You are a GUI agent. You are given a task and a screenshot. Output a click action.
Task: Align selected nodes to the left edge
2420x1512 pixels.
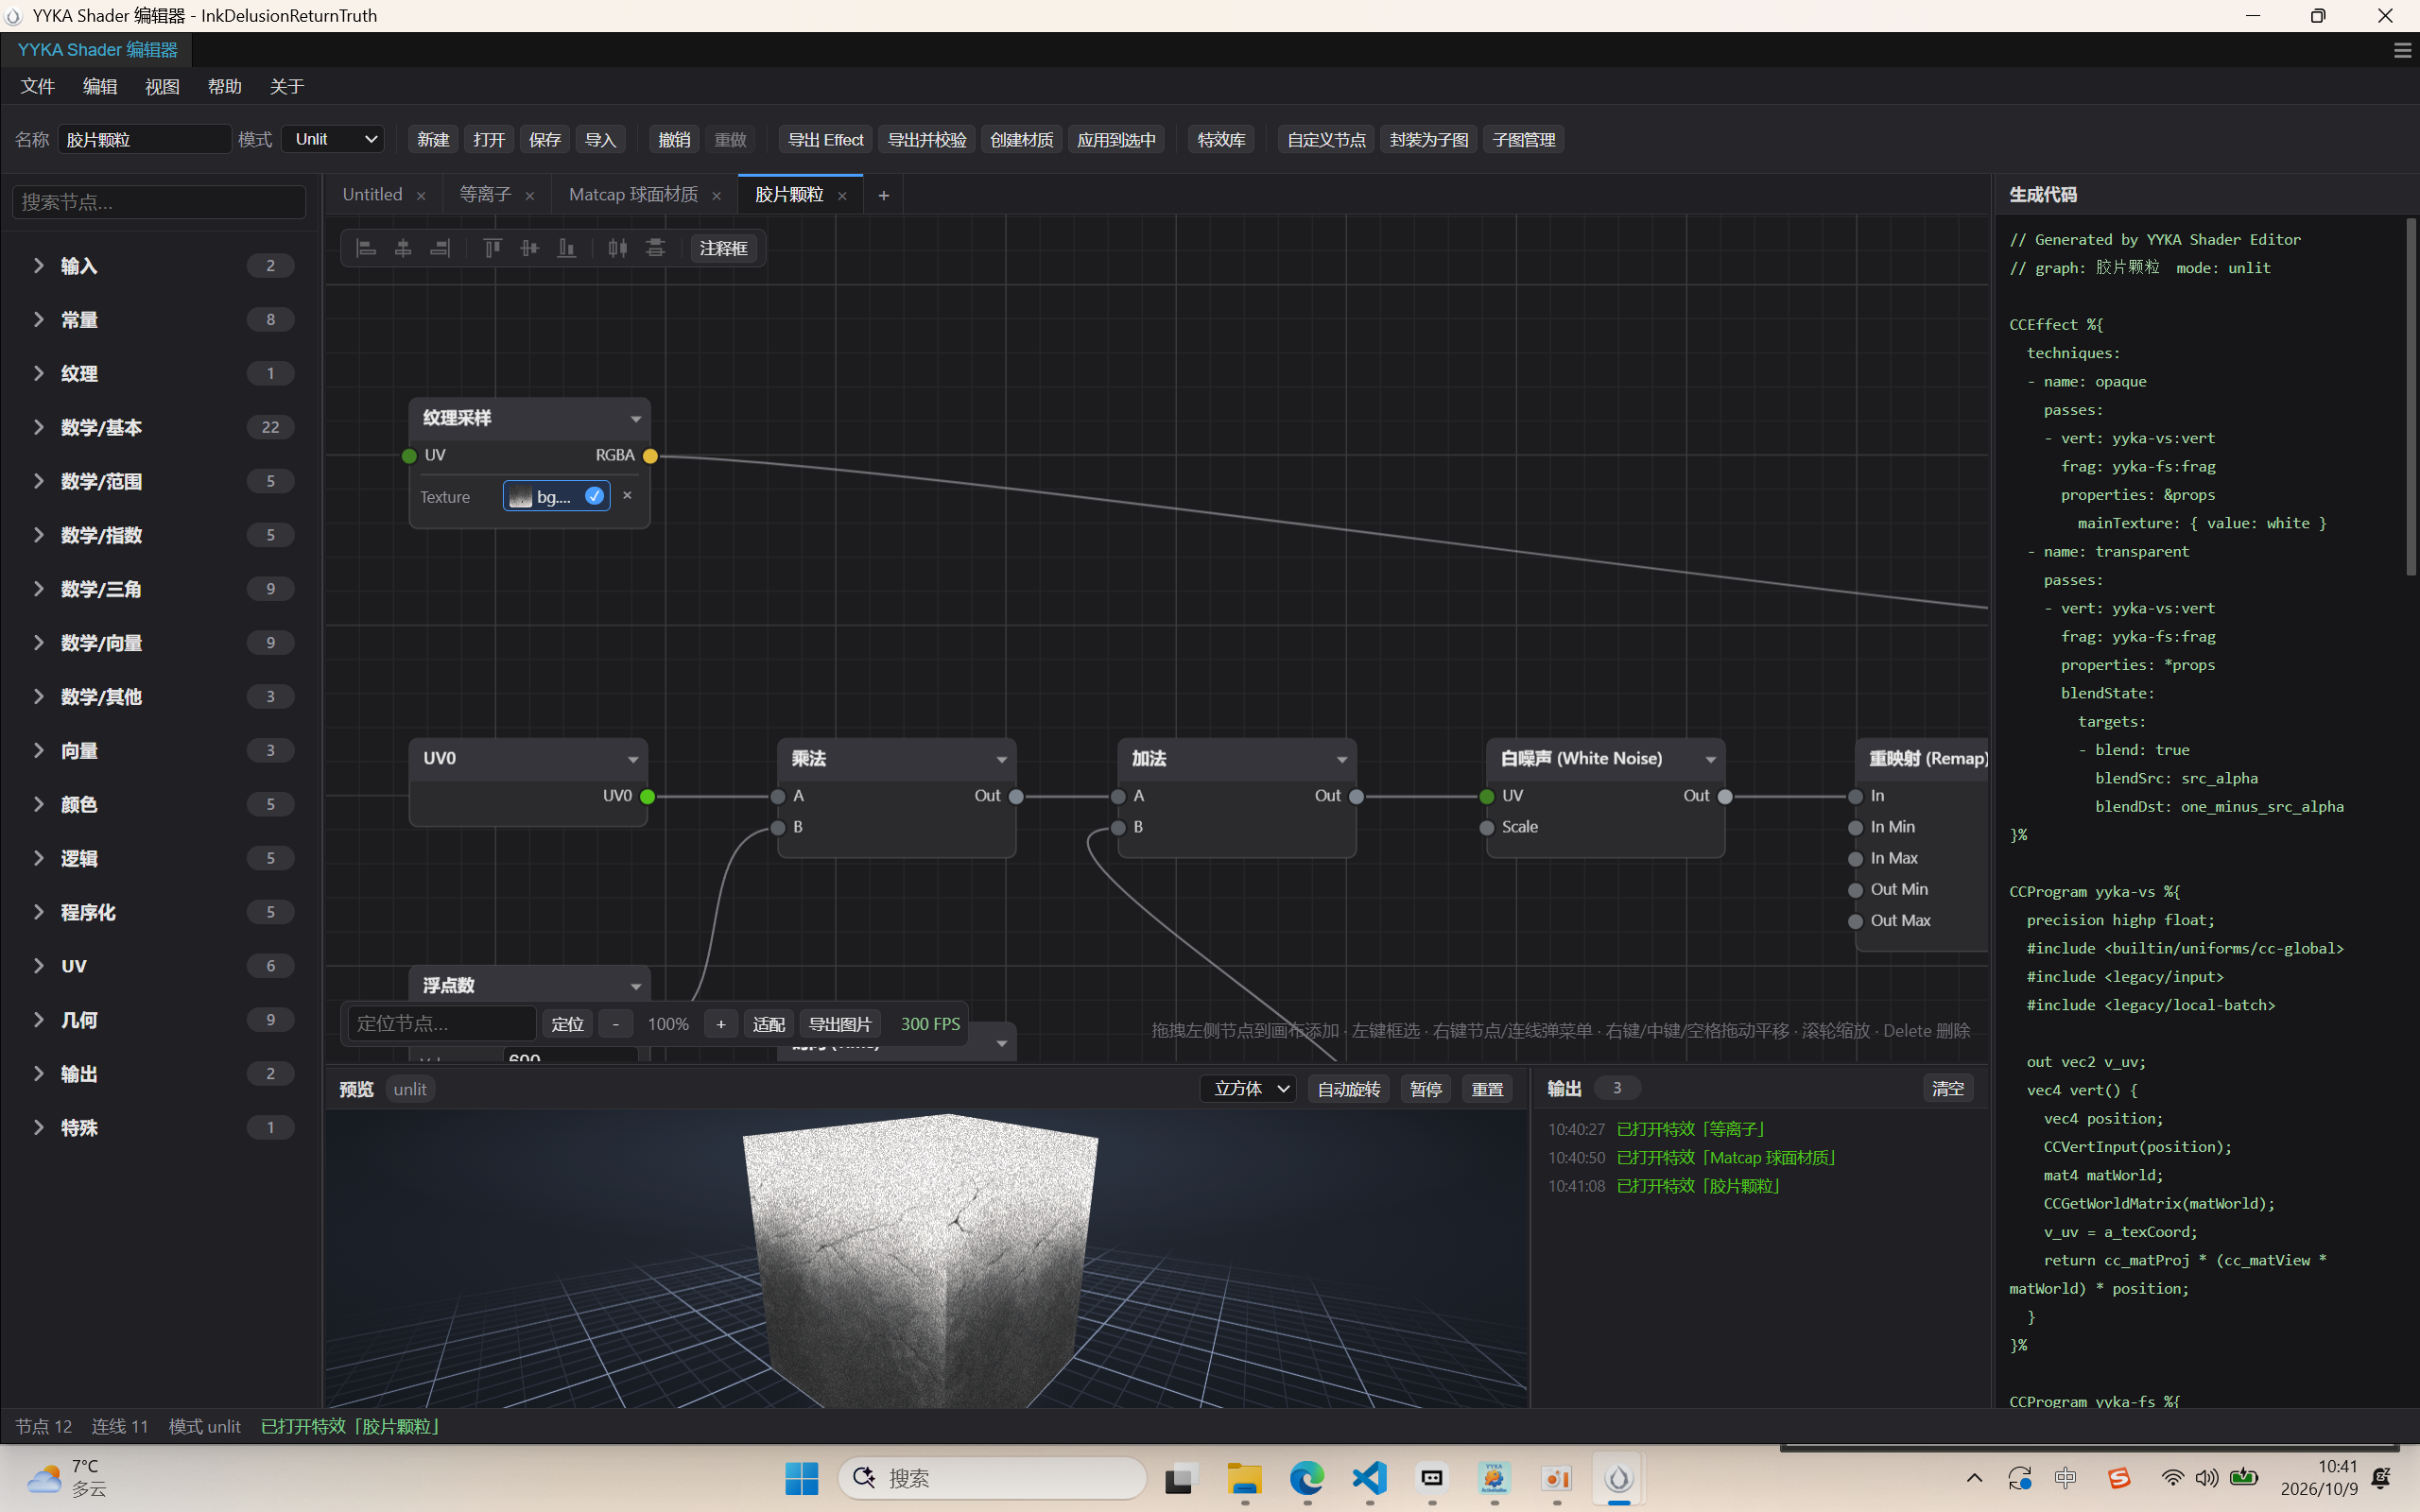(x=366, y=248)
